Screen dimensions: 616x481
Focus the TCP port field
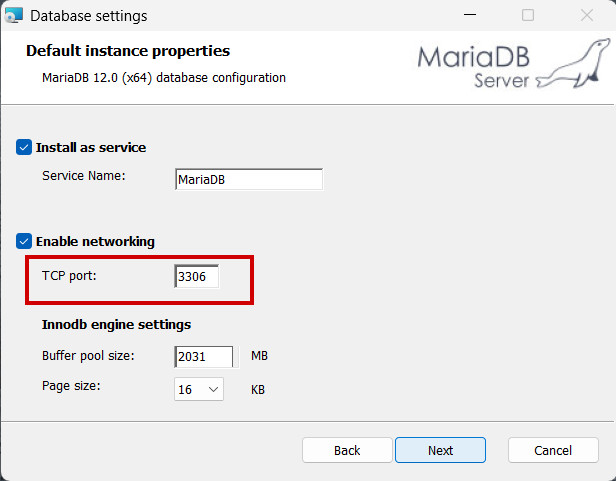(x=196, y=276)
